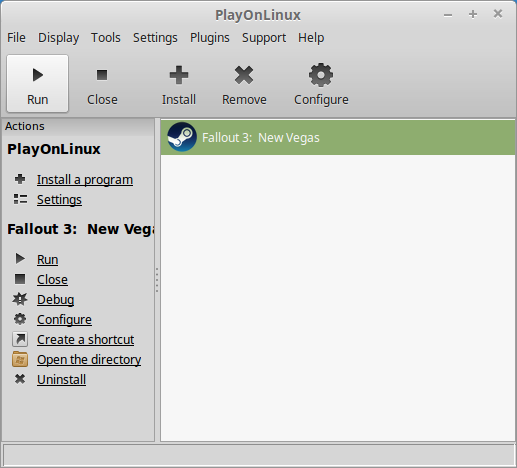The height and width of the screenshot is (468, 517).
Task: Click the sidebar Settings link
Action: [59, 200]
